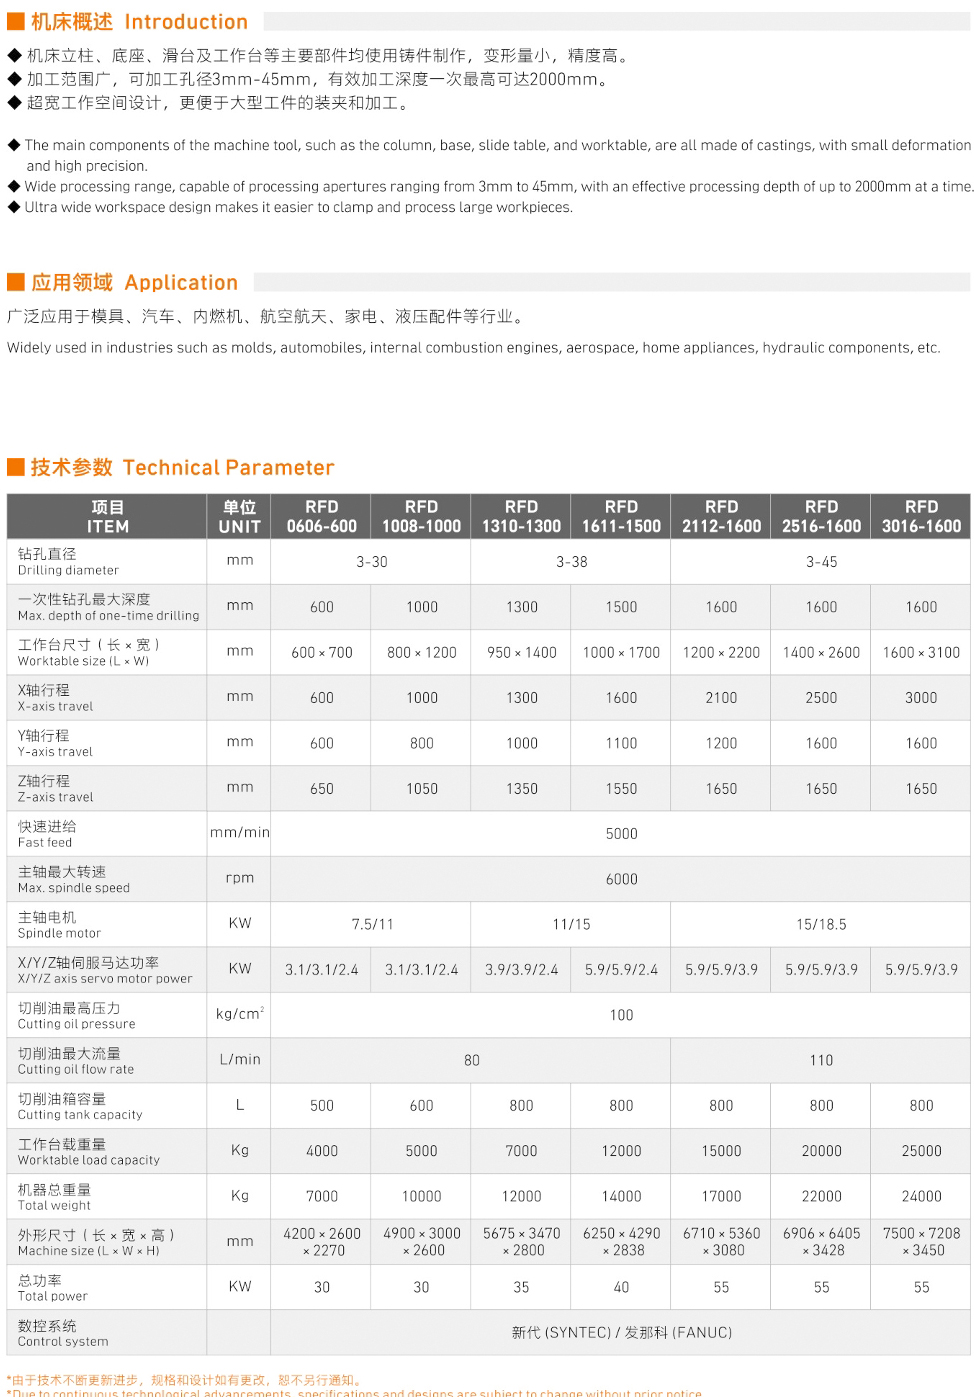974x1397 pixels.
Task: Click the diamond bullet before 超宽工作空间设计 line
Action: tap(13, 102)
